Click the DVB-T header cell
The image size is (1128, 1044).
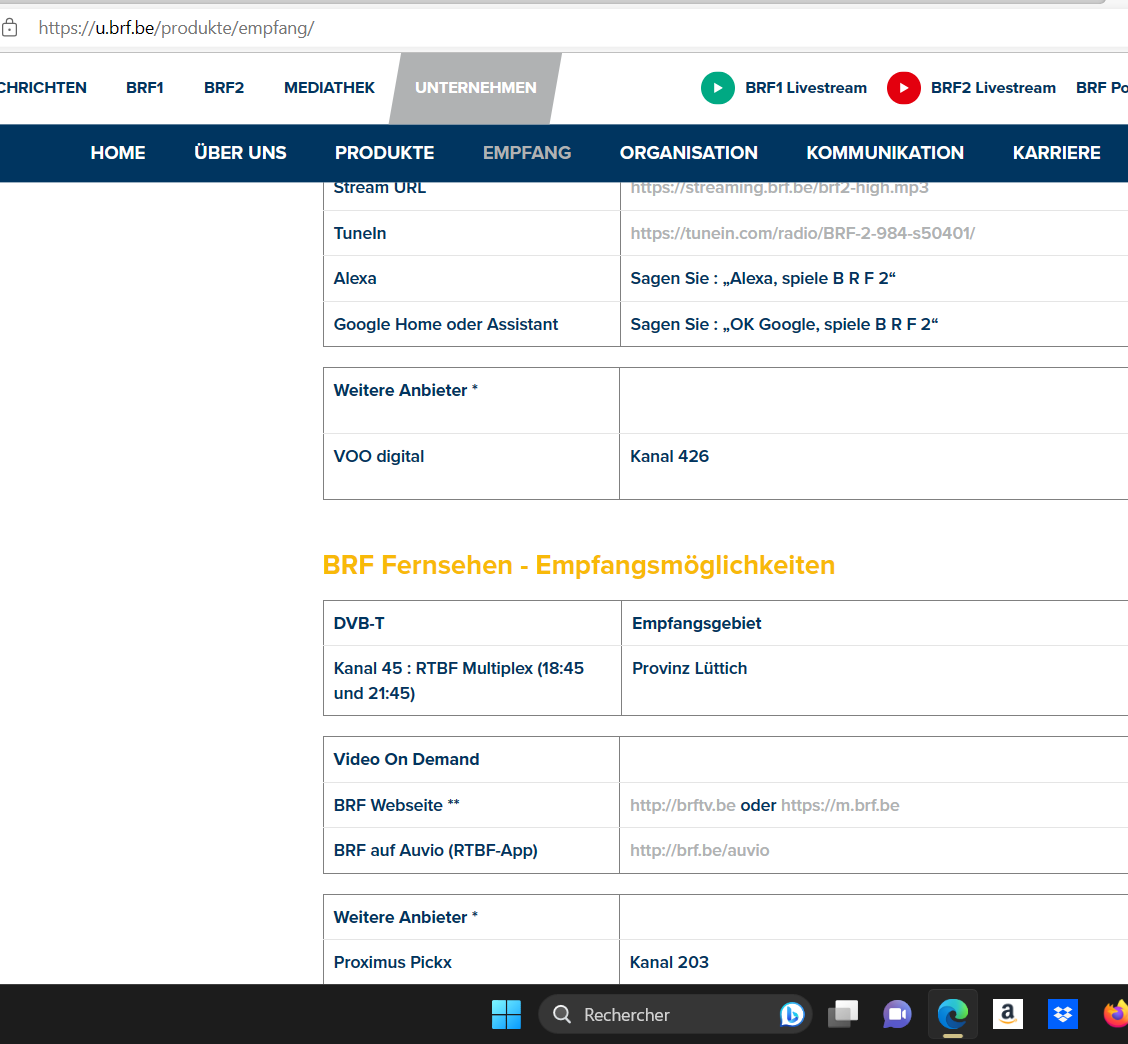click(x=472, y=623)
